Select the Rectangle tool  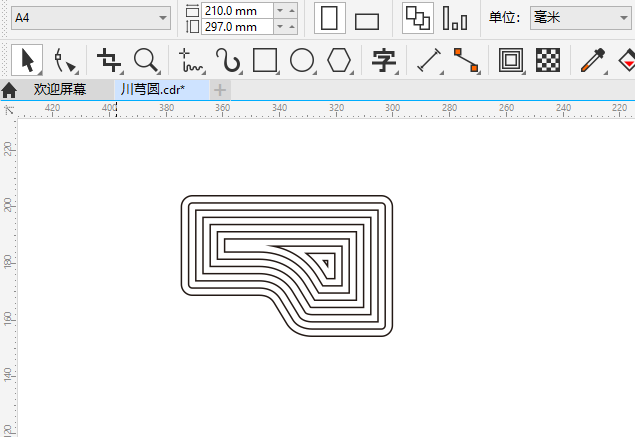(265, 60)
